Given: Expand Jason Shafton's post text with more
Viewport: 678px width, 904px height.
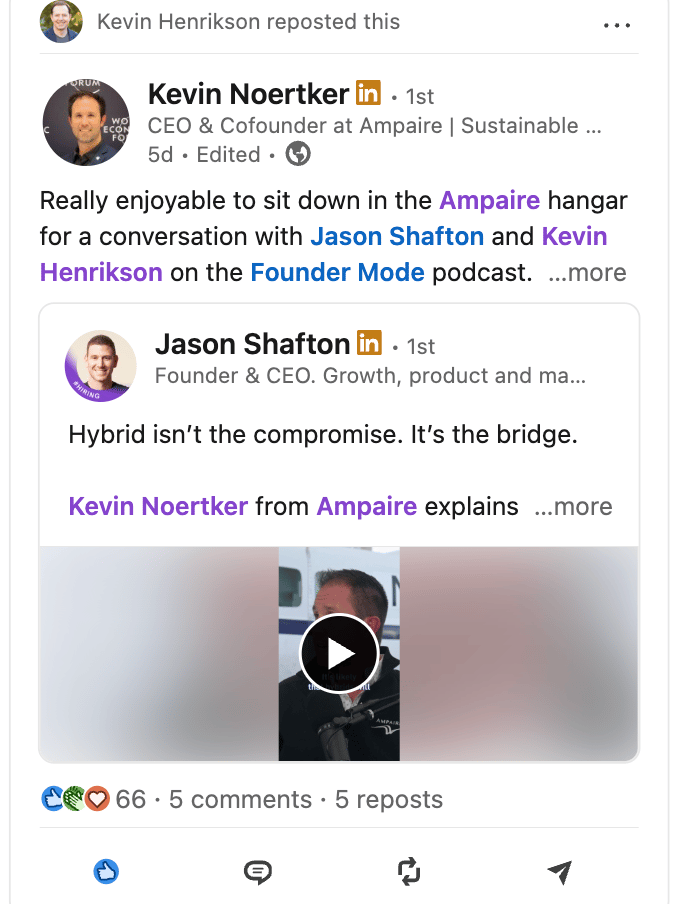Looking at the screenshot, I should point(574,506).
